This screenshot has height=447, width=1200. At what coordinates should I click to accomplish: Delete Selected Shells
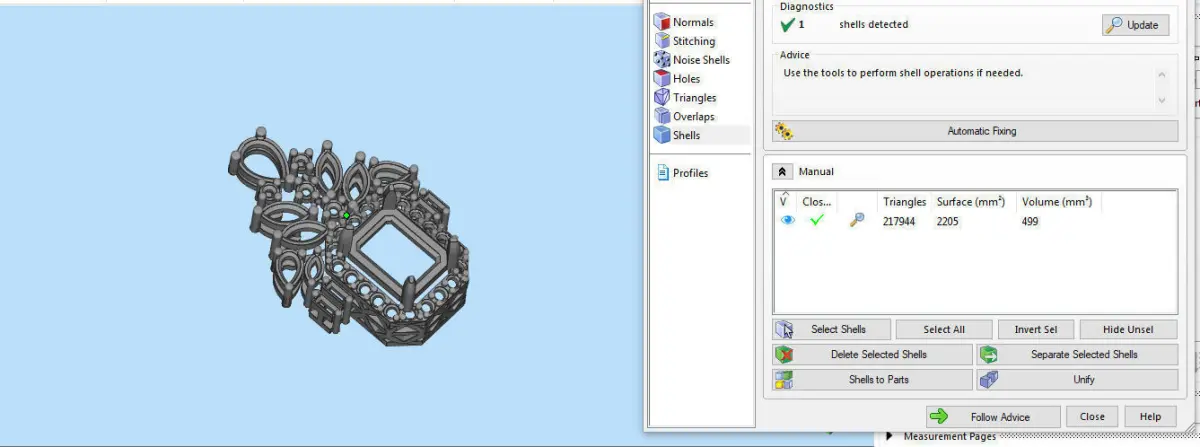[x=872, y=354]
